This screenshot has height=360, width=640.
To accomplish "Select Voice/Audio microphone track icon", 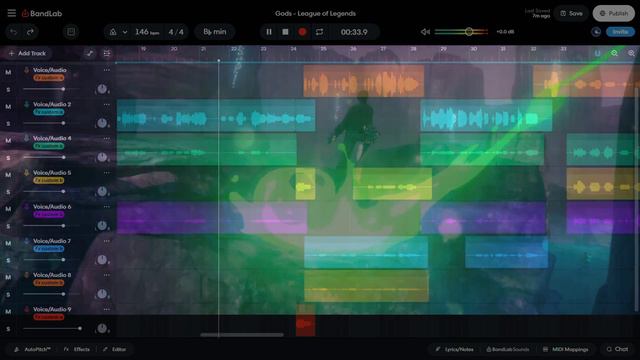I will 27,70.
